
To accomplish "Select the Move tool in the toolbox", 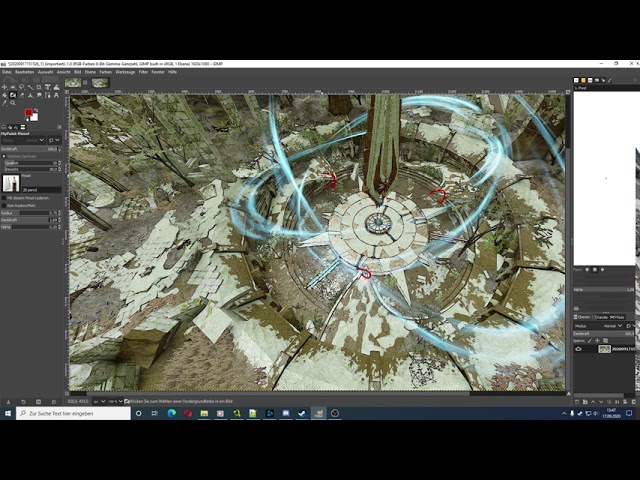I will point(4,87).
